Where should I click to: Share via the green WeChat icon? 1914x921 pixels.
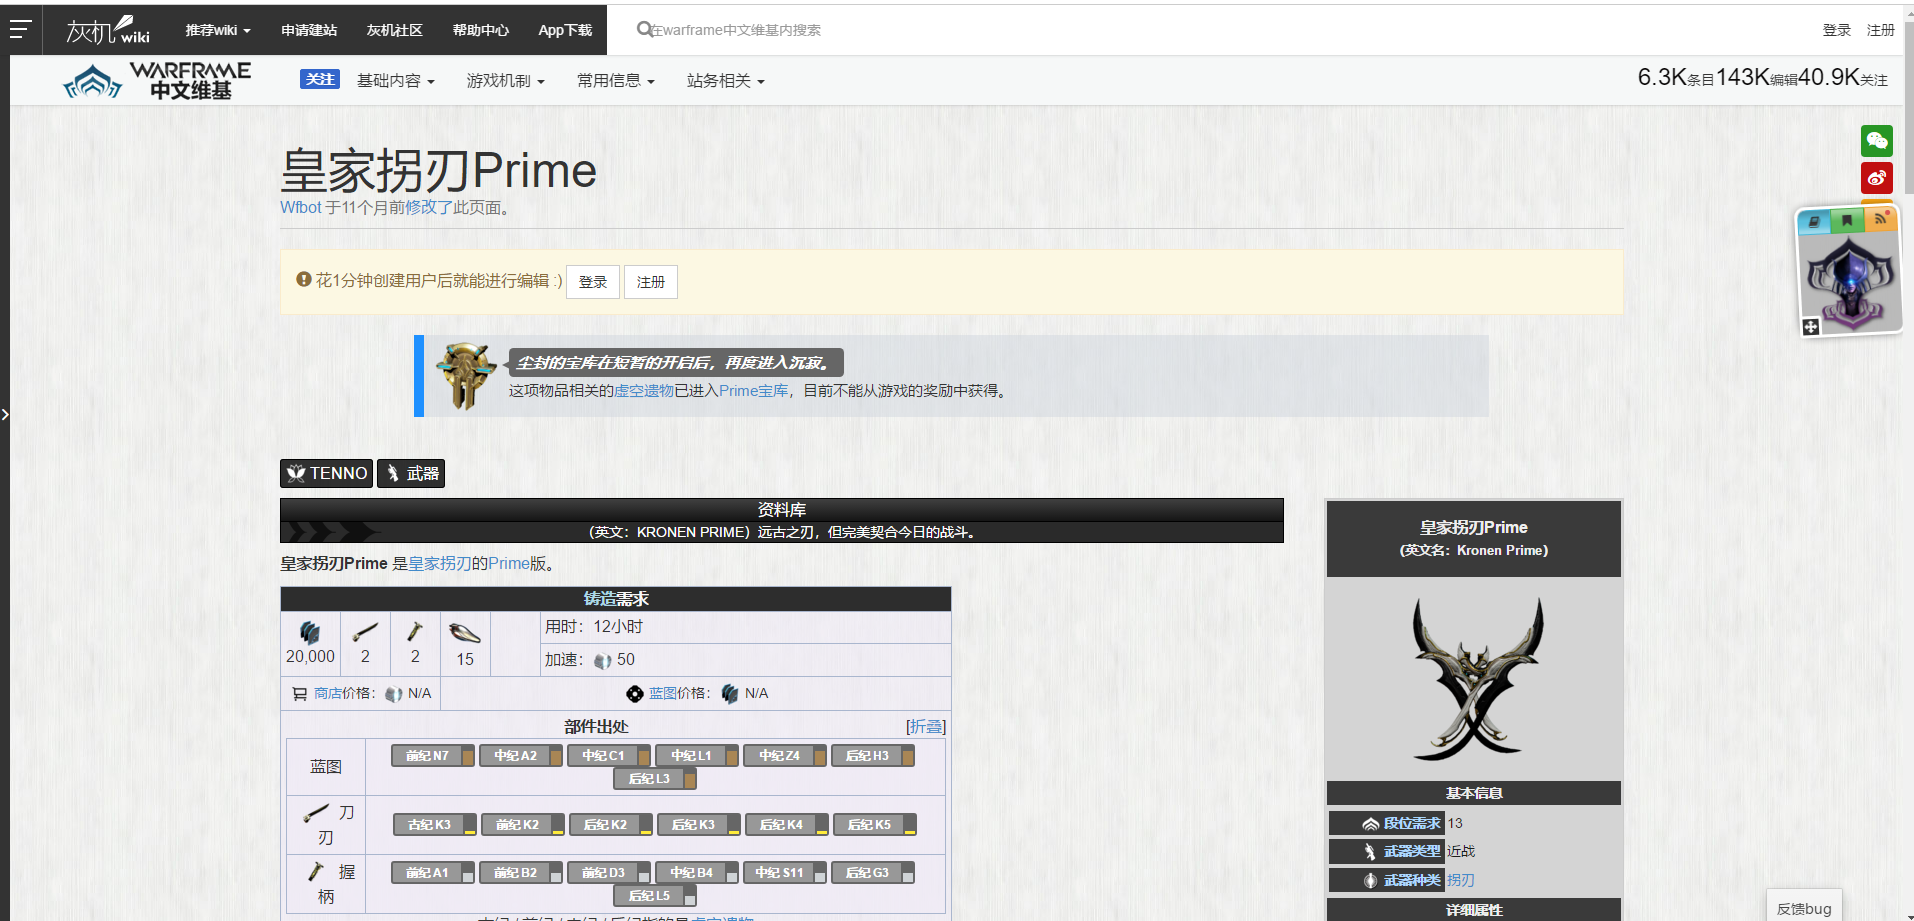tap(1877, 141)
